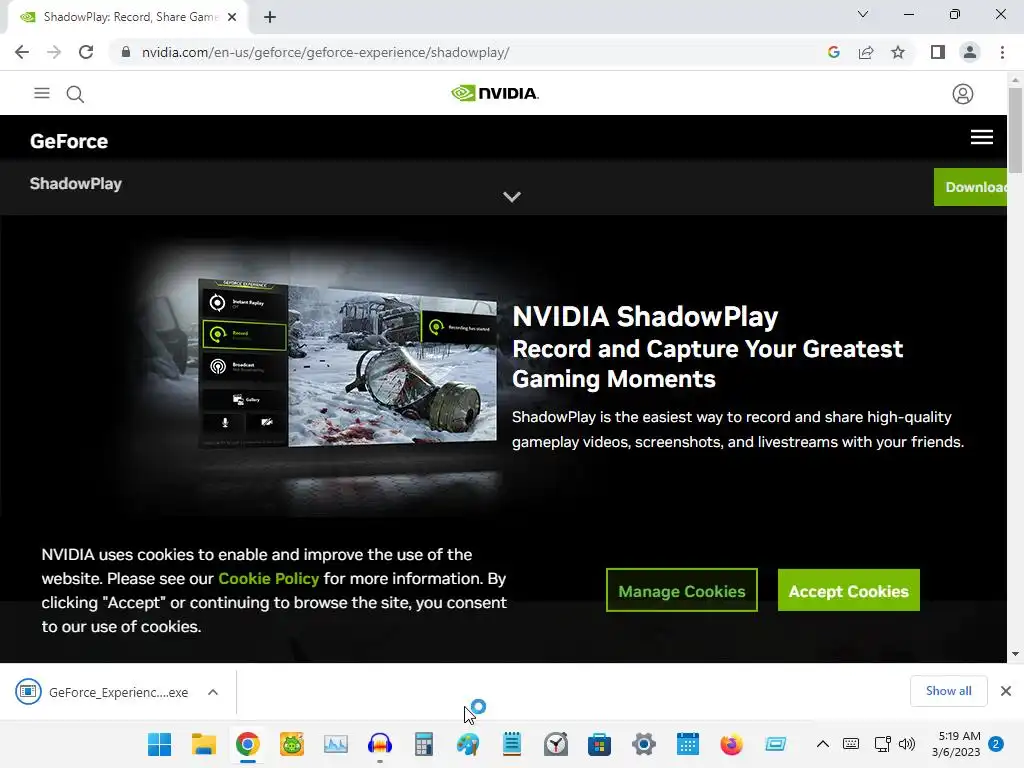Open Settings gear in taskbar
The image size is (1024, 768).
pos(643,744)
